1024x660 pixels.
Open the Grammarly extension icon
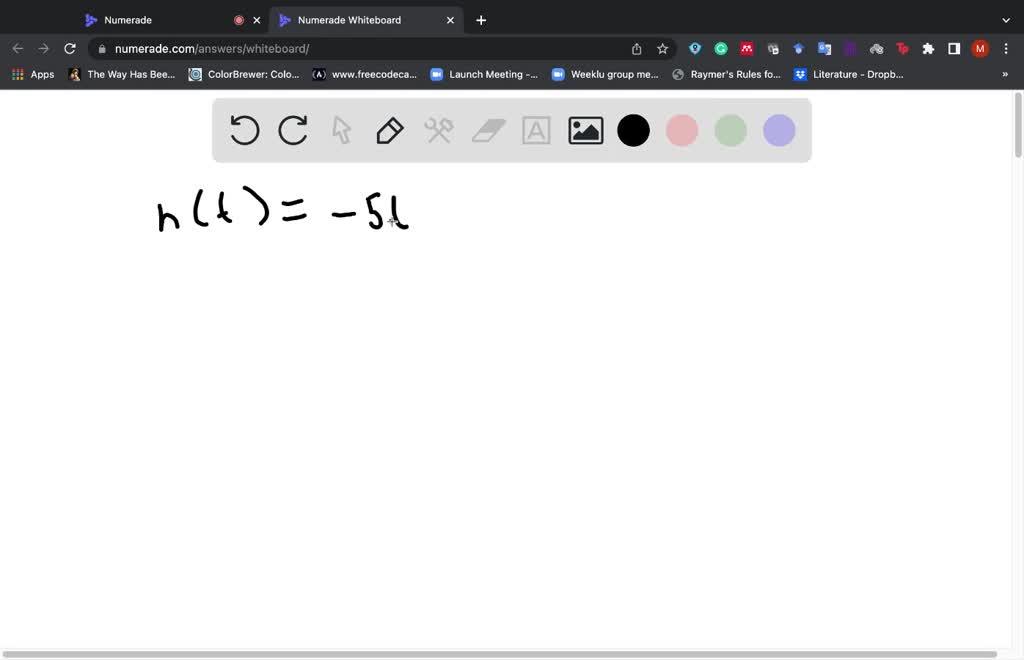721,49
